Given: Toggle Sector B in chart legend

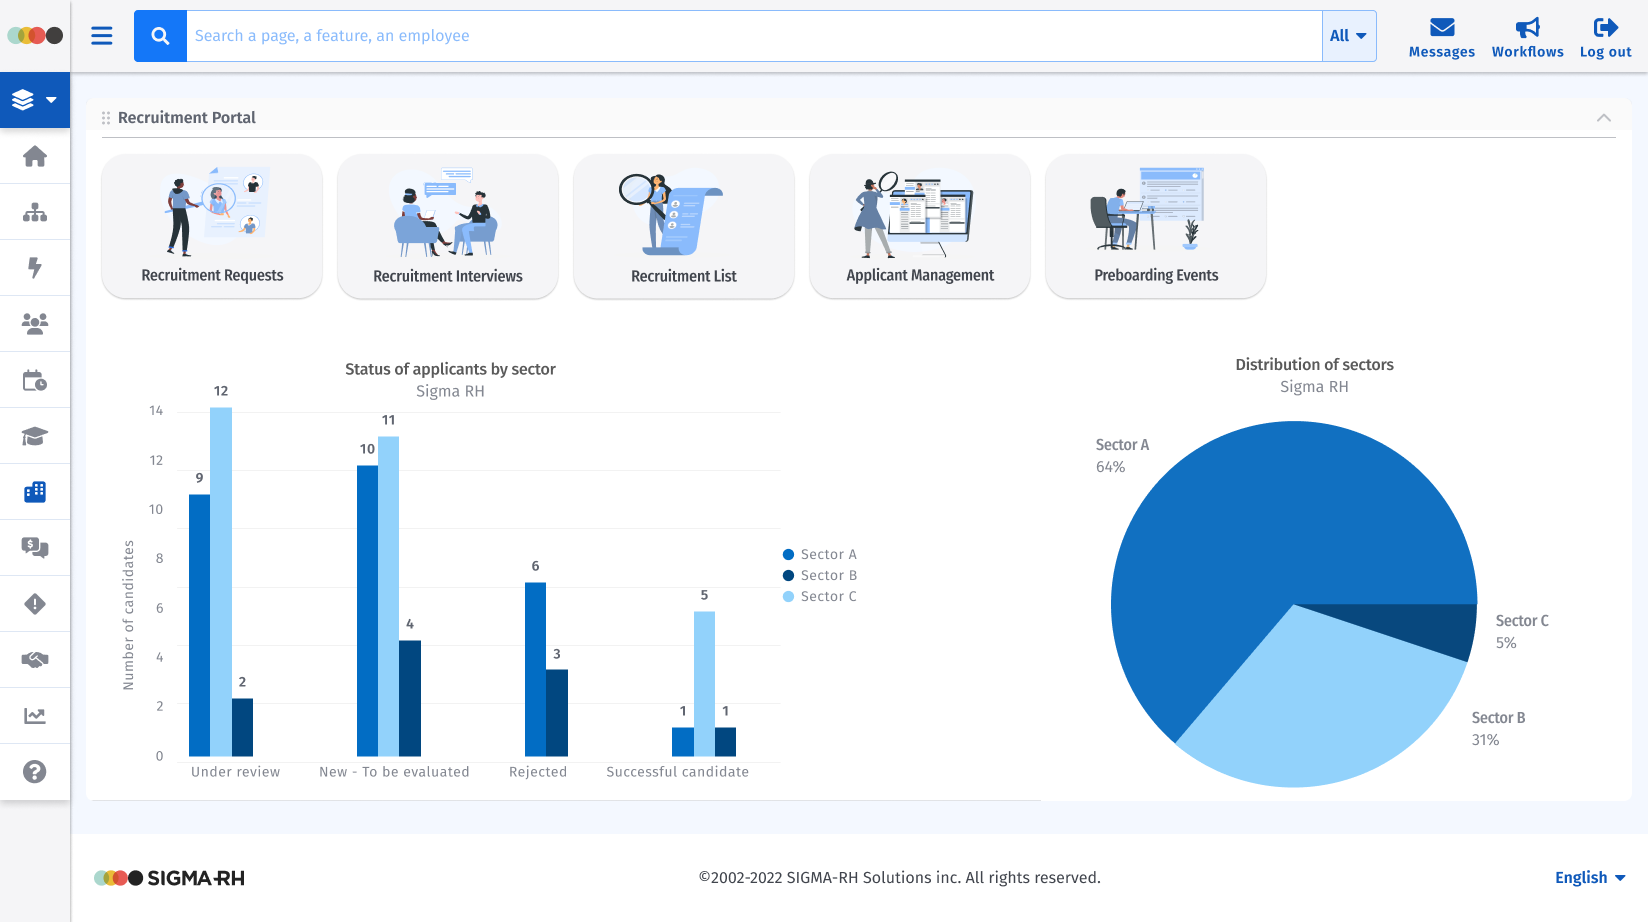Looking at the screenshot, I should tap(820, 576).
